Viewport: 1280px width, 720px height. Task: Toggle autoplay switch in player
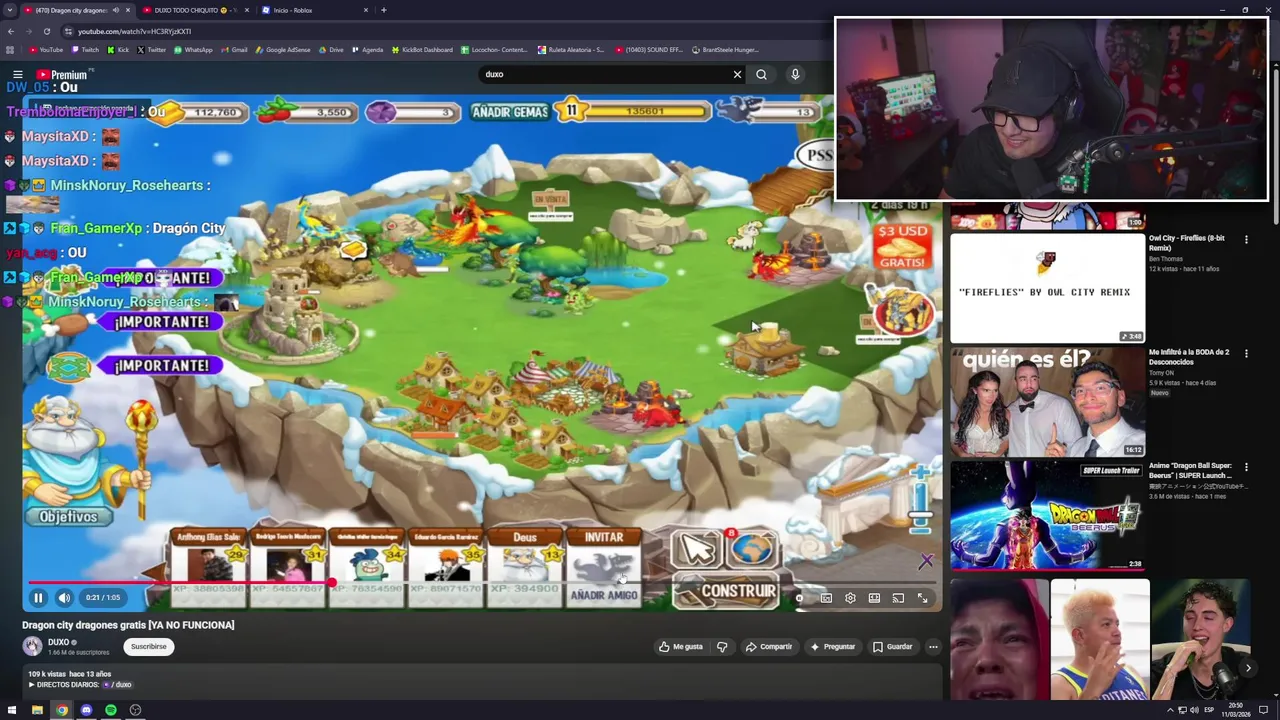pyautogui.click(x=800, y=598)
